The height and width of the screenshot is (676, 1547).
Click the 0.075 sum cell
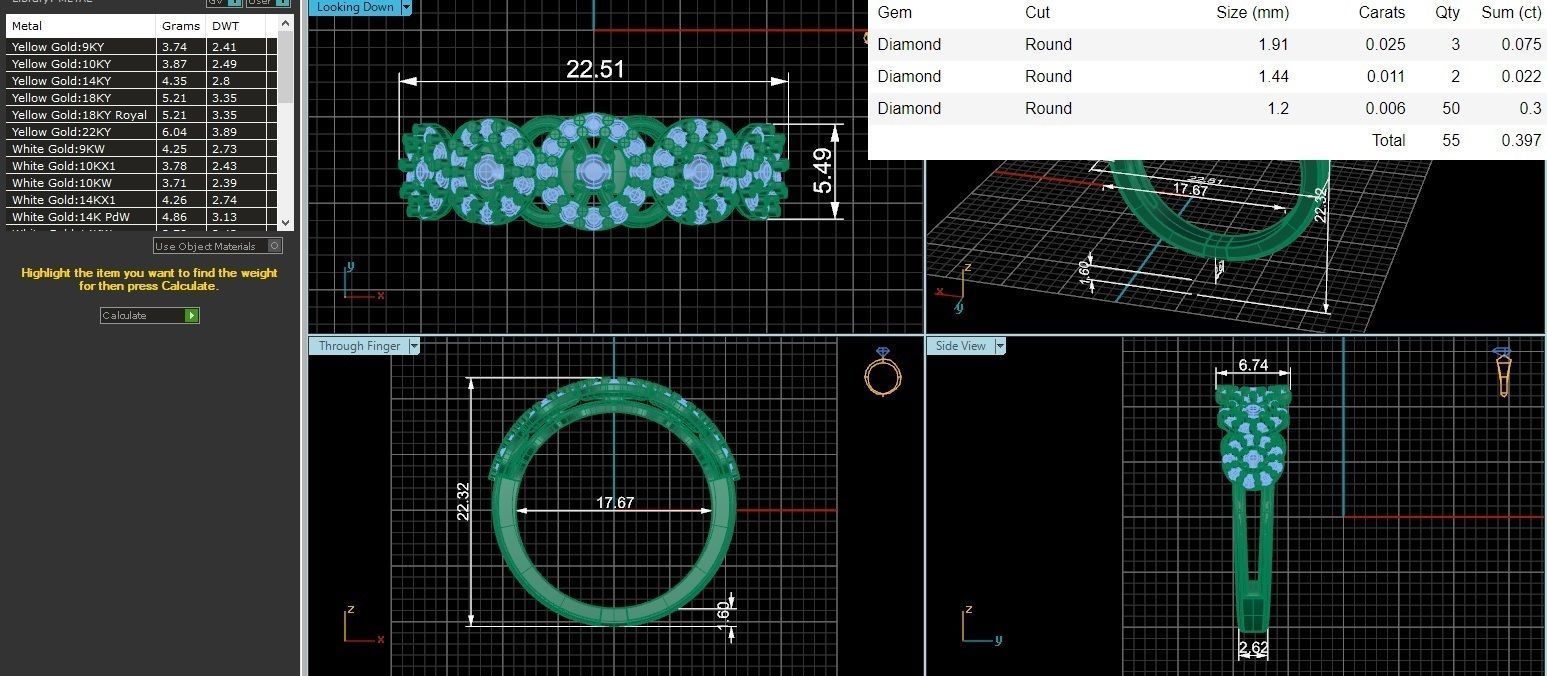1521,44
